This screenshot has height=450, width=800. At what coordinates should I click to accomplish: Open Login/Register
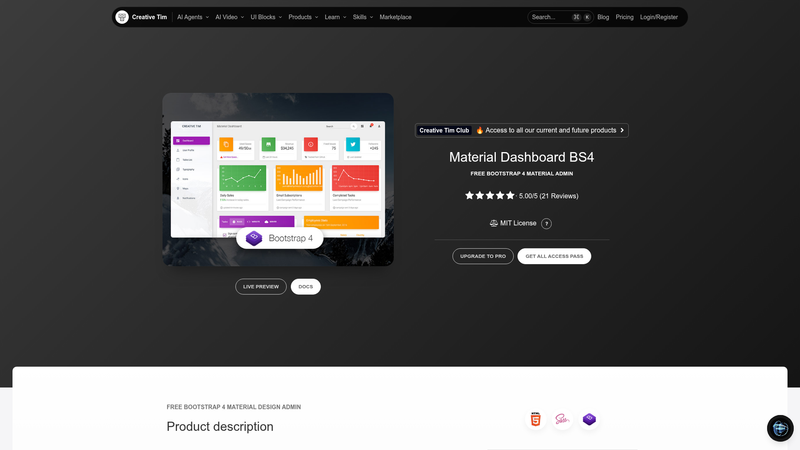point(659,17)
